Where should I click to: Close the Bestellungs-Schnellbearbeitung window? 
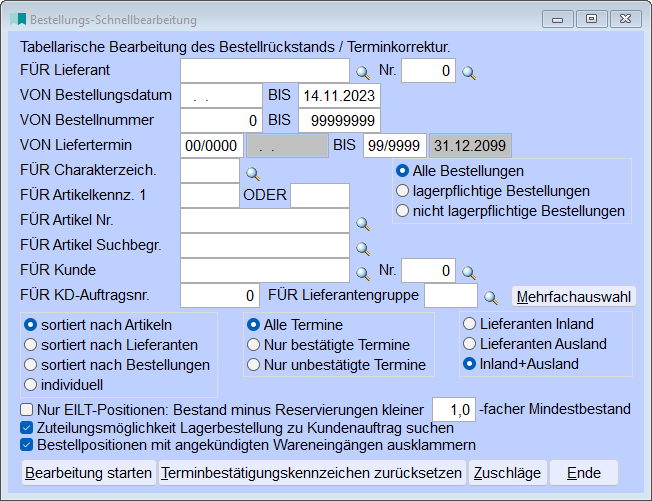click(625, 19)
